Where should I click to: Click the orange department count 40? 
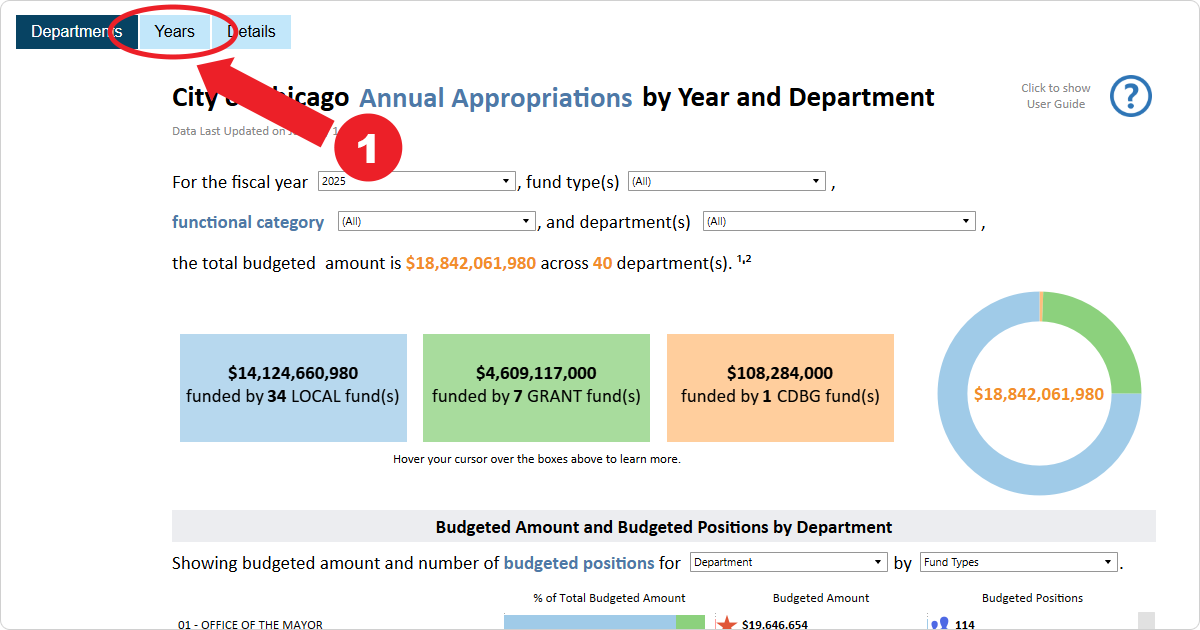coord(602,263)
